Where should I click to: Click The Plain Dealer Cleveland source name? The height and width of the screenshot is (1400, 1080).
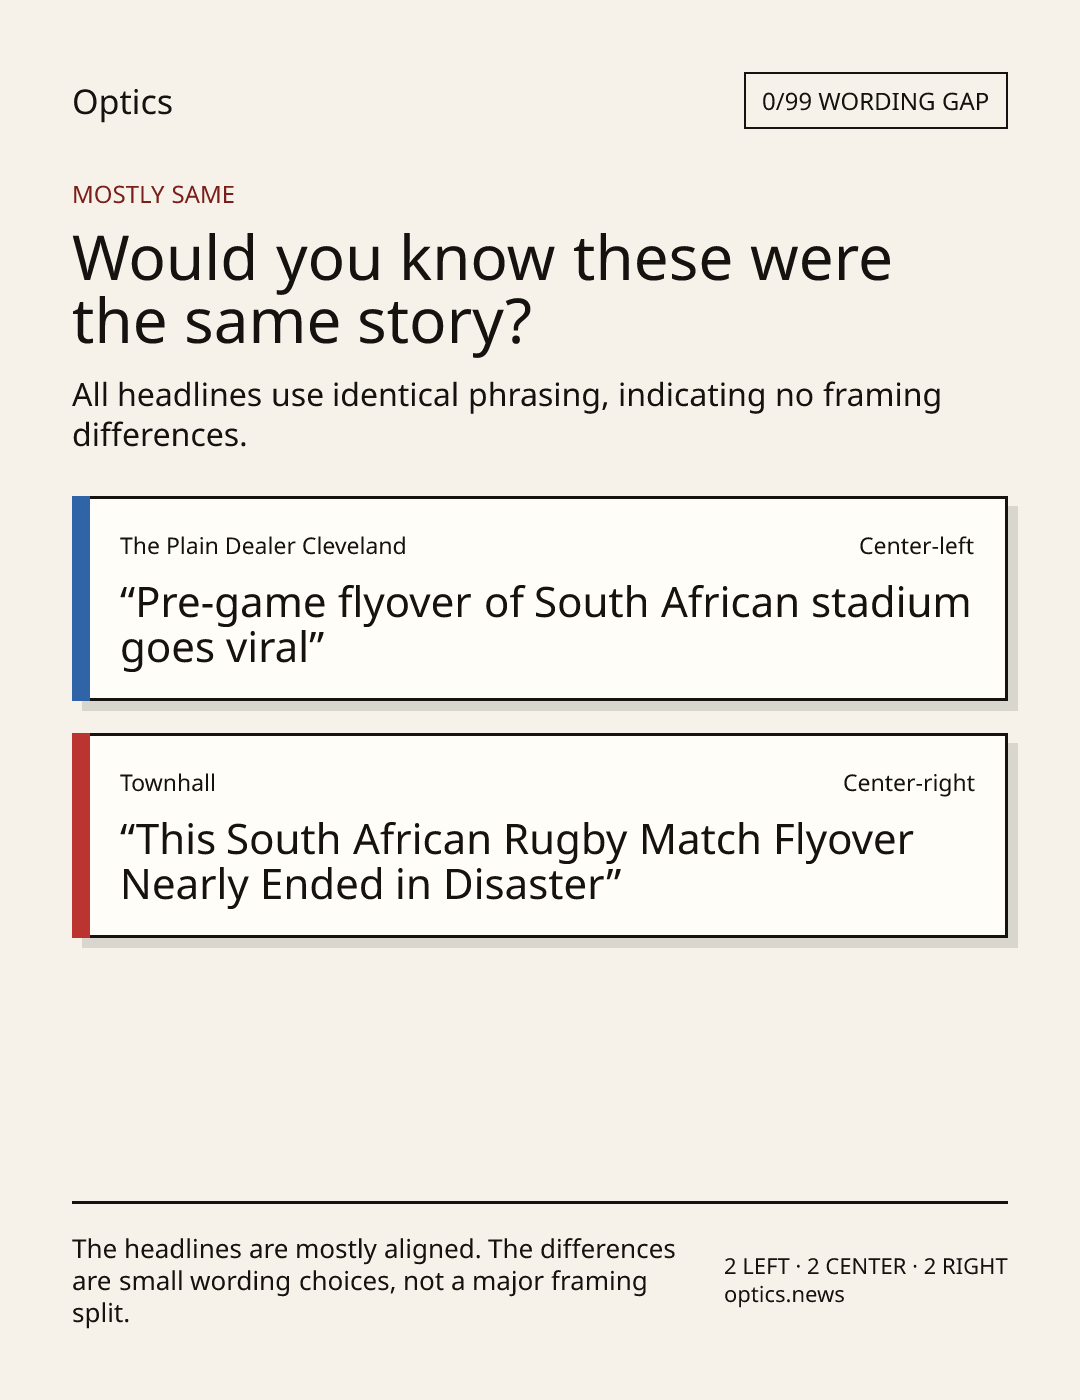[263, 546]
